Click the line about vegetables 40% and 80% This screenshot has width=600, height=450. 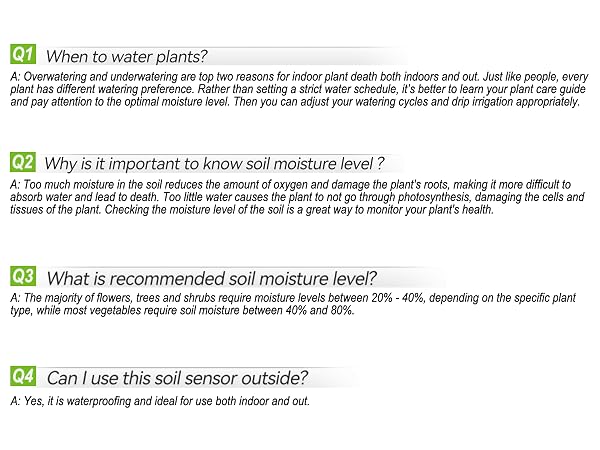[x=183, y=310]
